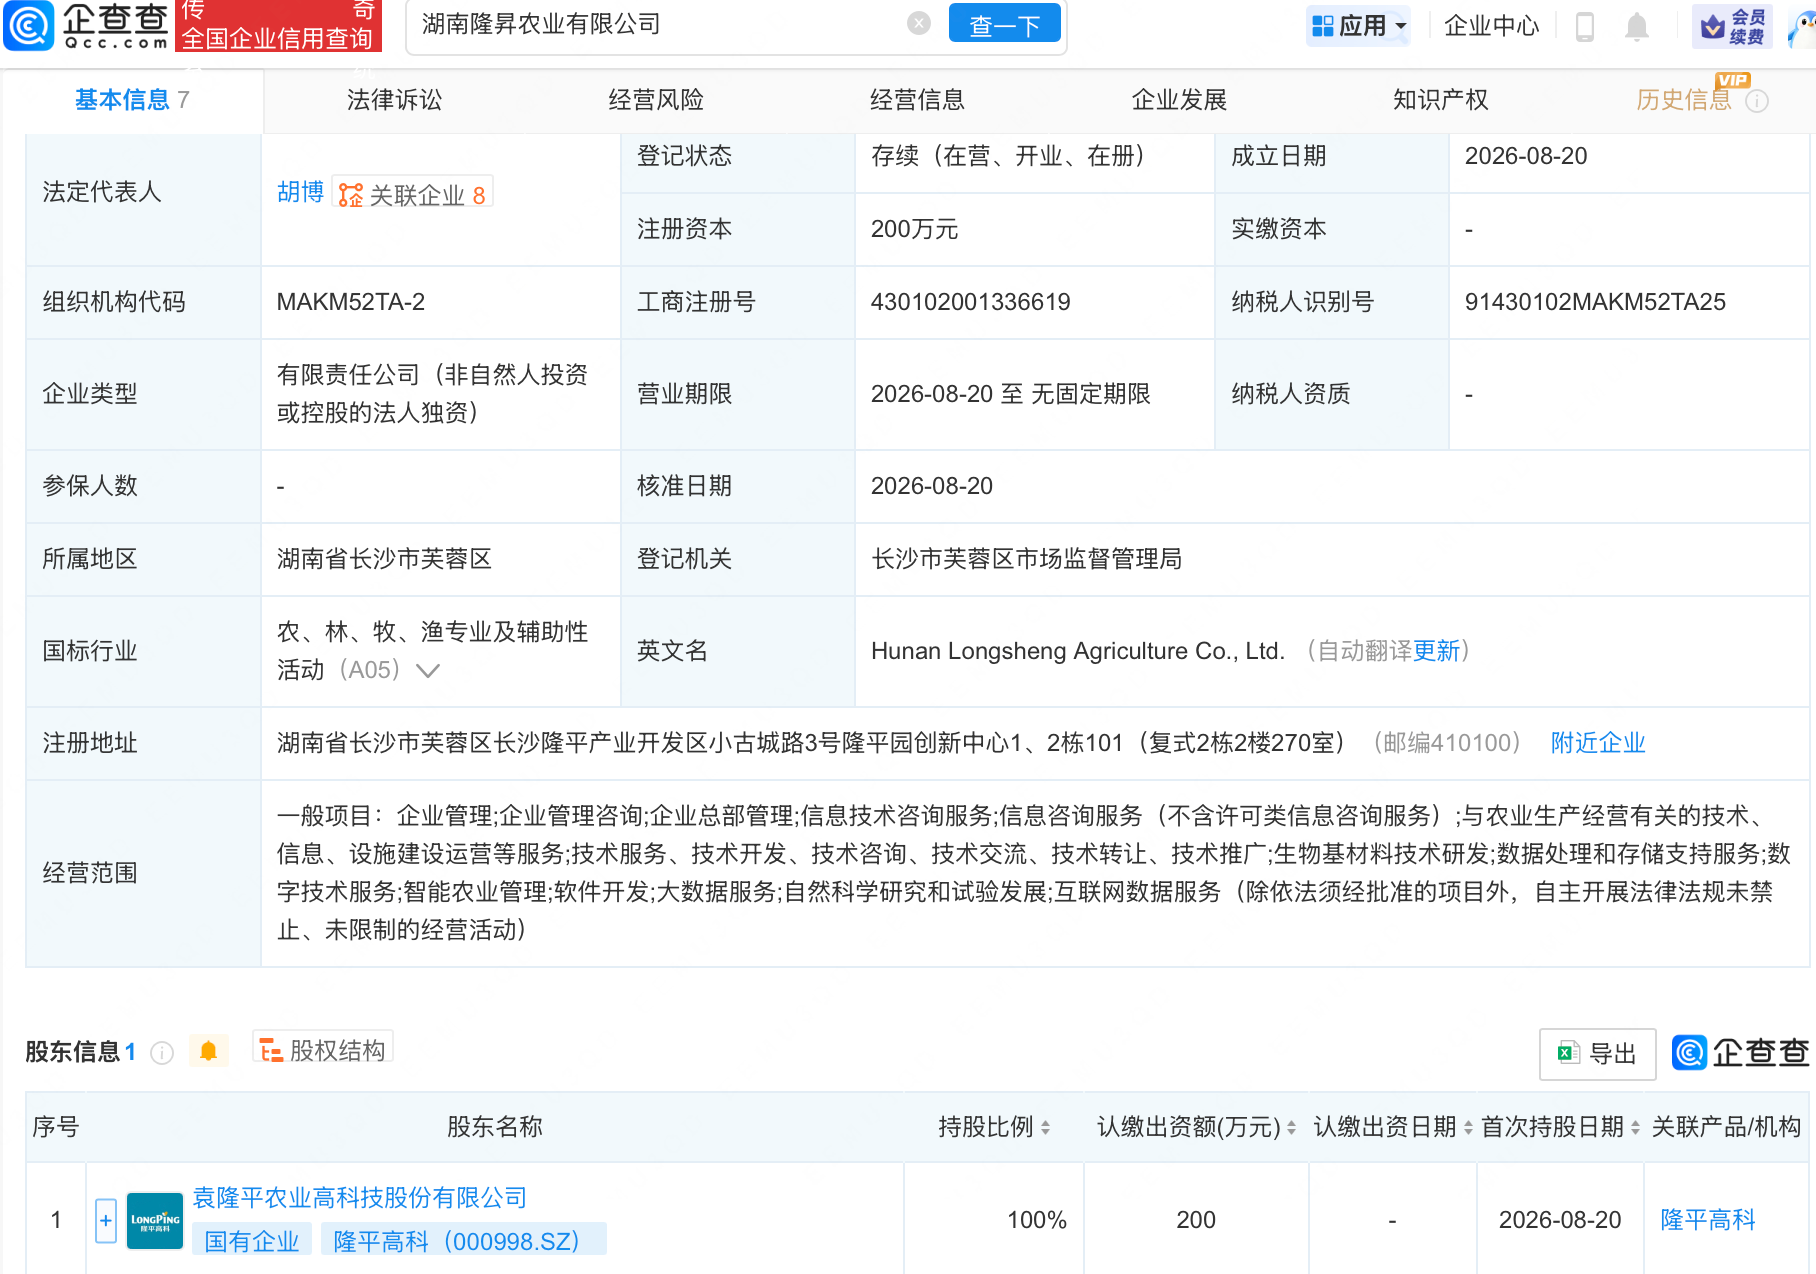View 关联企业 8 related companies
The width and height of the screenshot is (1816, 1274).
[x=412, y=194]
